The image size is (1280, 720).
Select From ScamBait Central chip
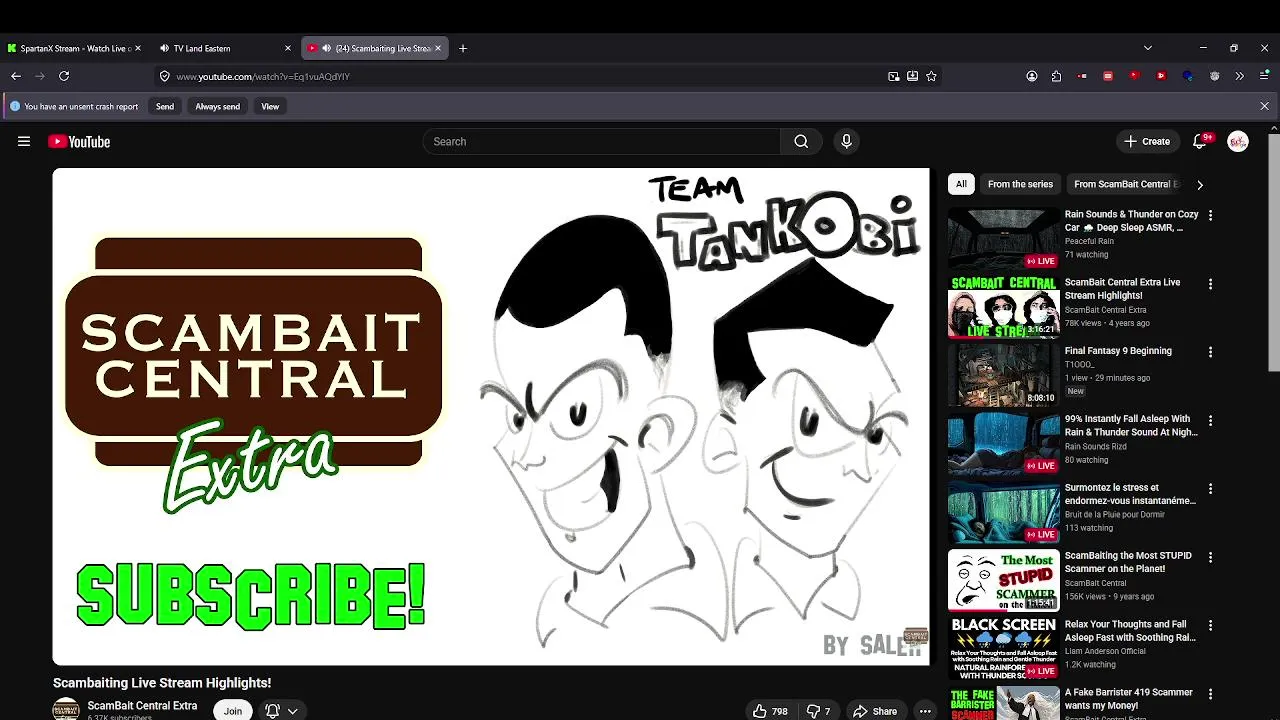(x=1127, y=184)
